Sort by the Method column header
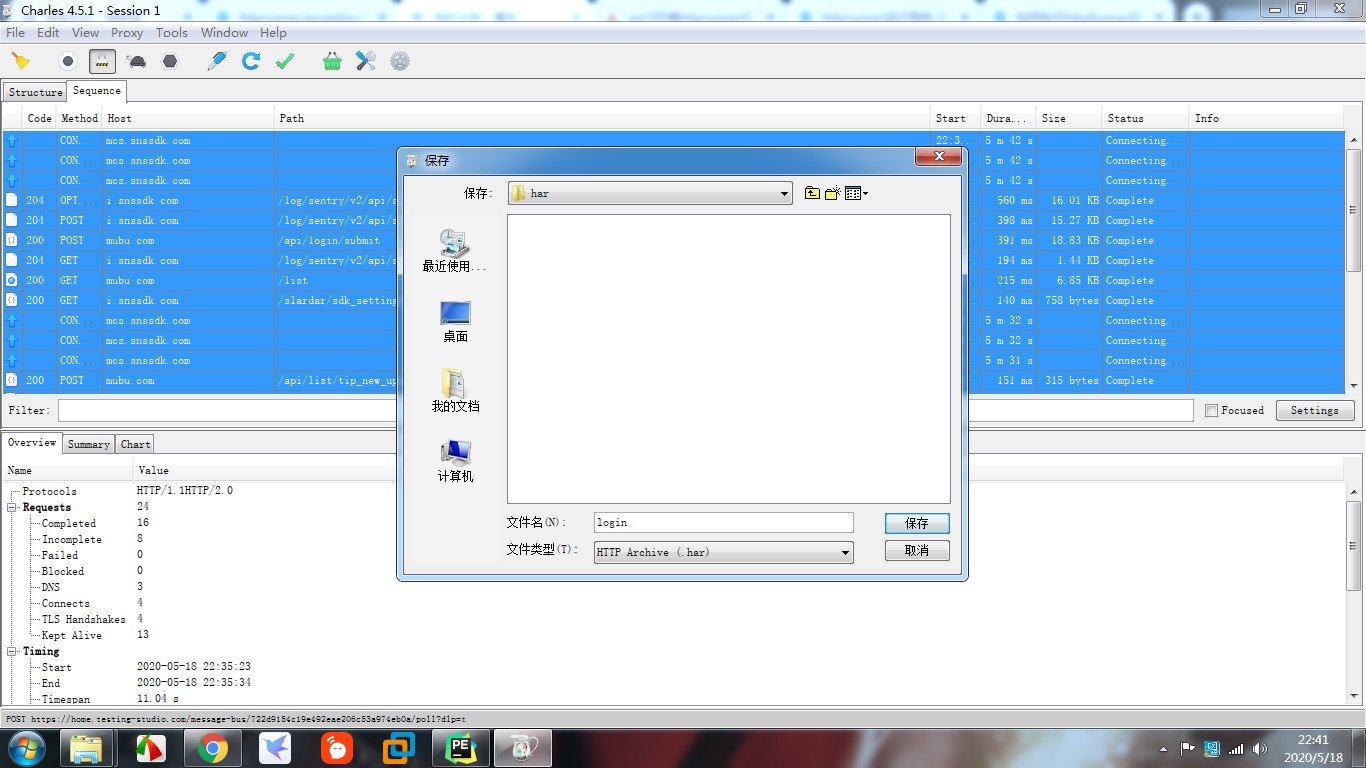 click(80, 118)
